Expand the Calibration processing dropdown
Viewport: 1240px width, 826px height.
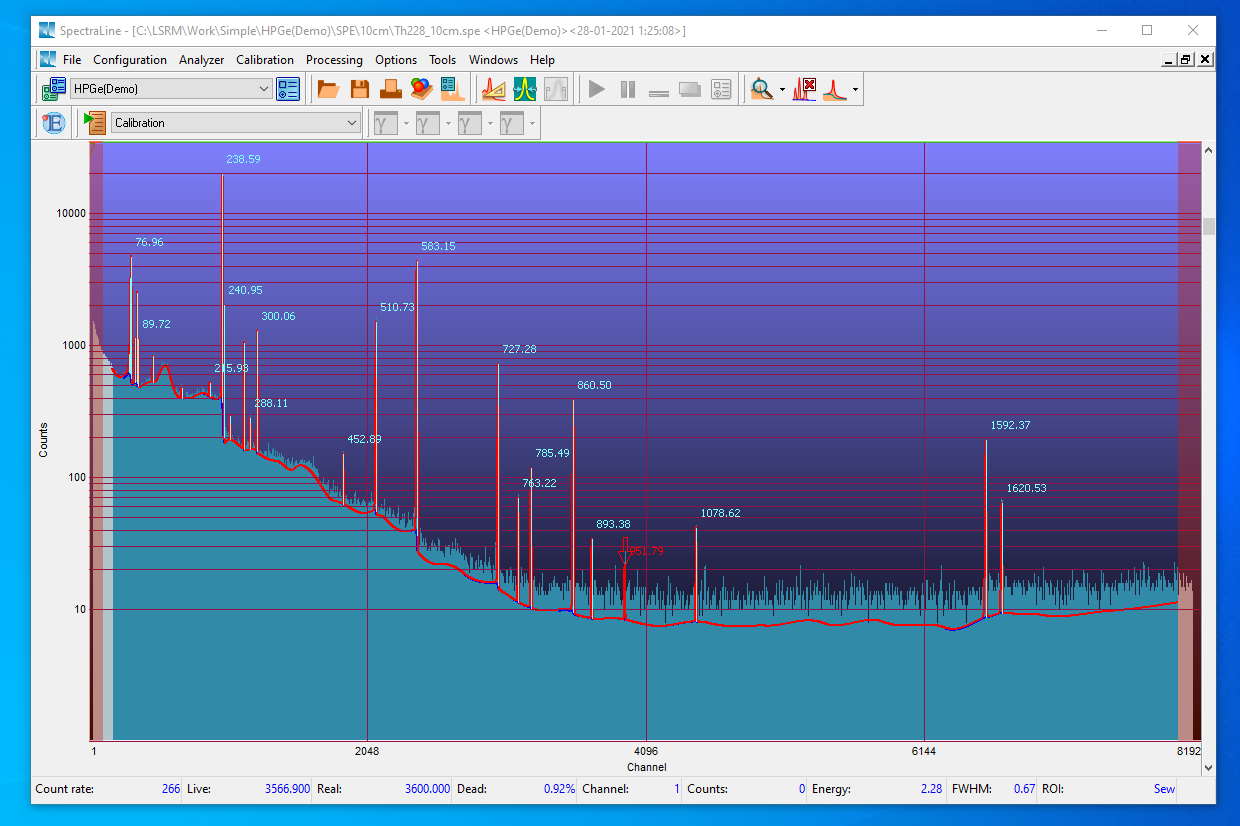click(351, 123)
